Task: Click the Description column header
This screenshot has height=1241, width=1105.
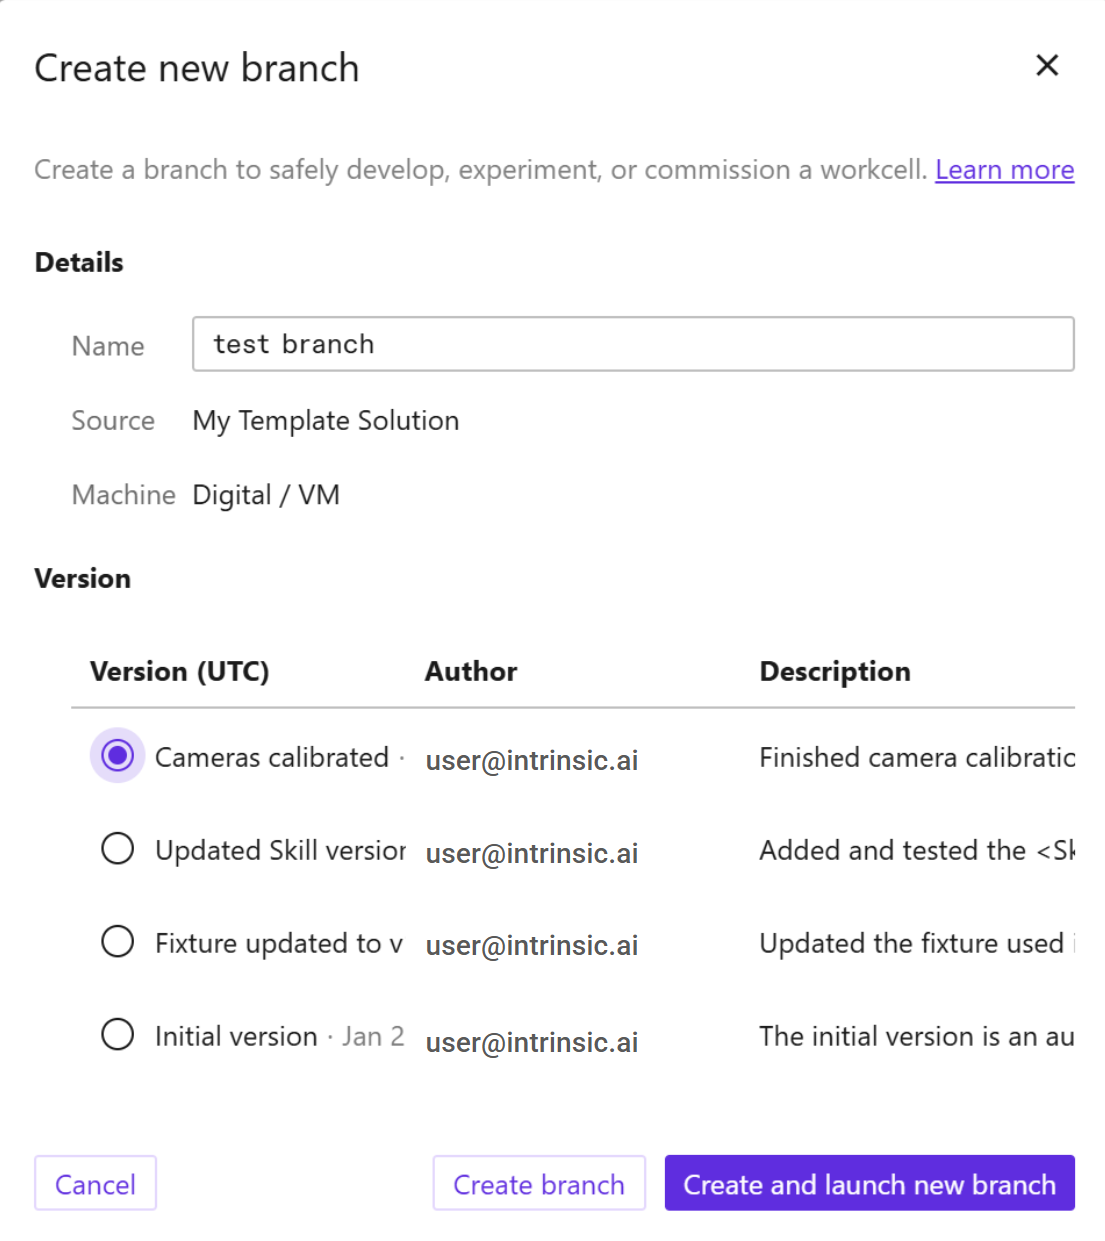Action: coord(835,671)
